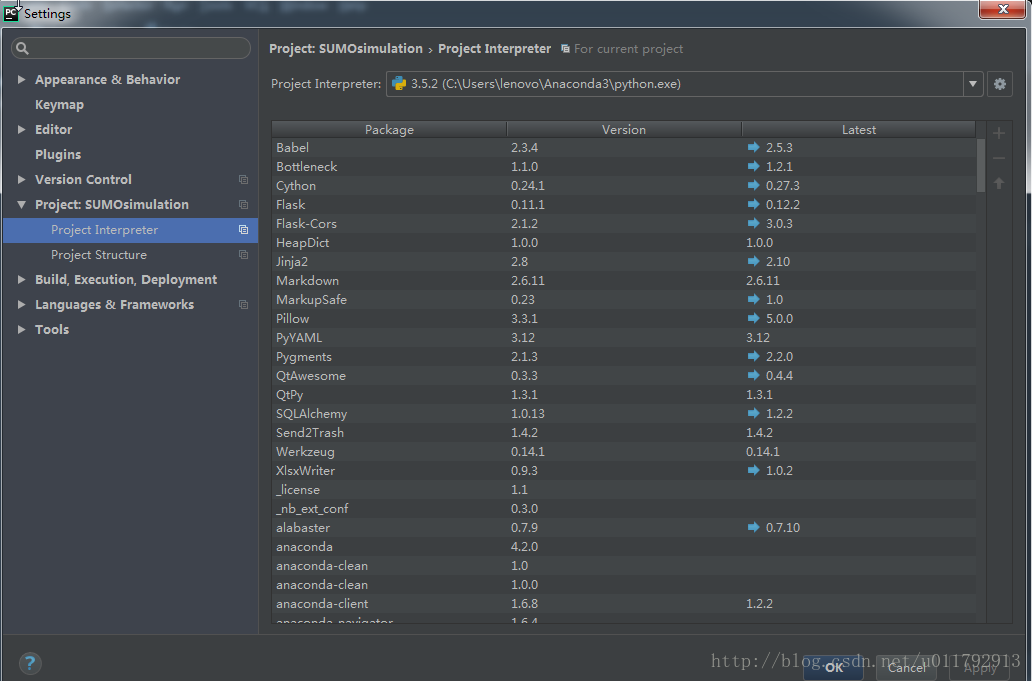Click the project icon beside Languages & Frameworks
1032x681 pixels.
point(244,305)
